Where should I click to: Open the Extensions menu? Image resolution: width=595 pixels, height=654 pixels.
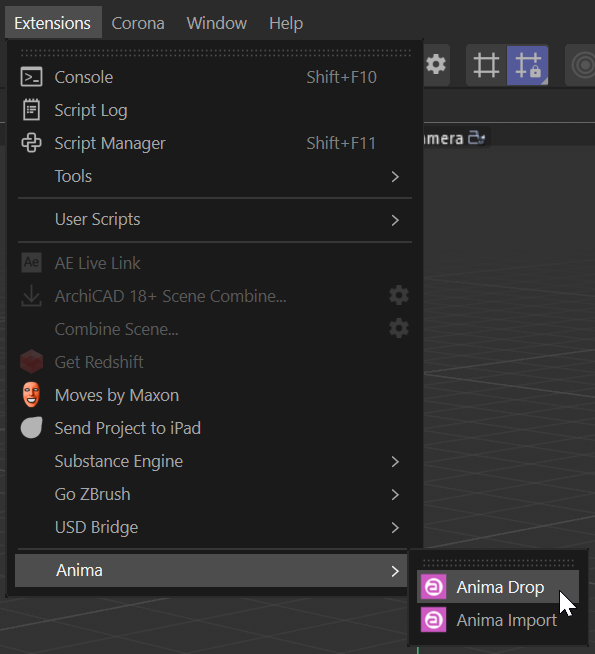pyautogui.click(x=53, y=23)
